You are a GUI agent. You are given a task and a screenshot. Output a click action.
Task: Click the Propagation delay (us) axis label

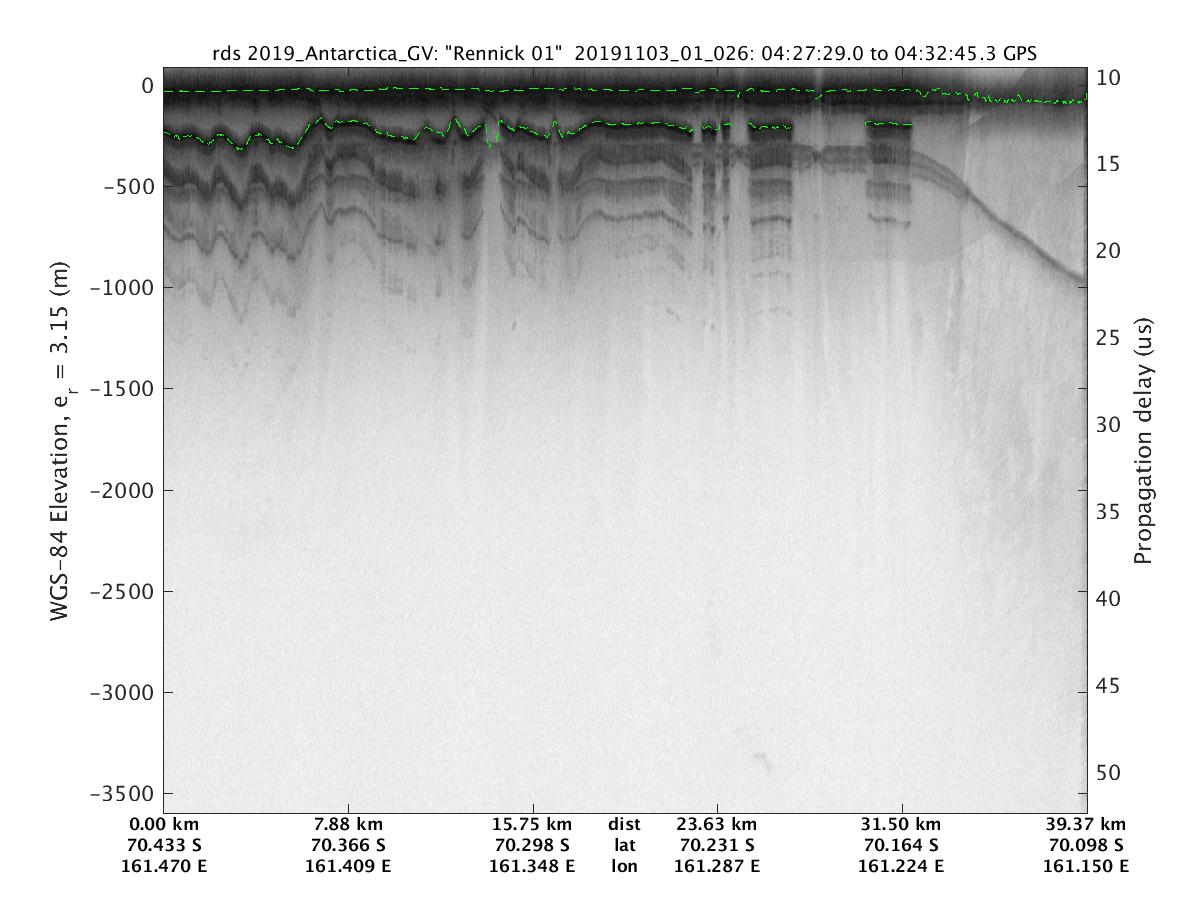[1143, 440]
